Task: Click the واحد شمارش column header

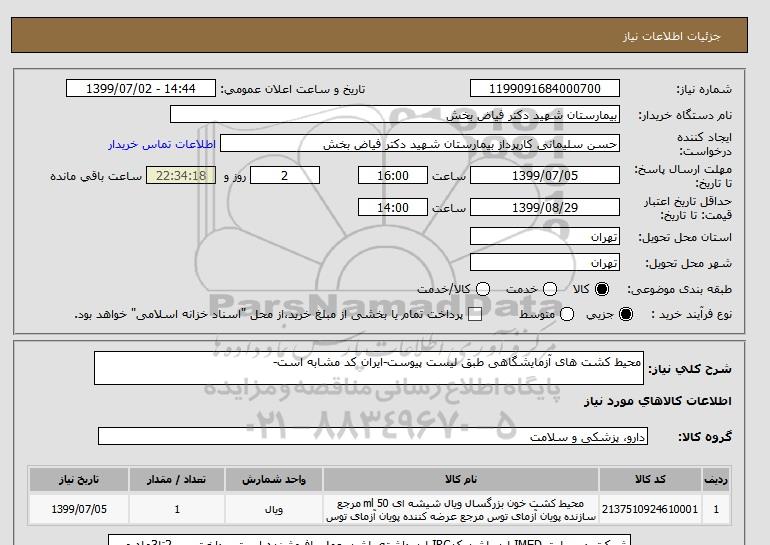Action: 274,480
